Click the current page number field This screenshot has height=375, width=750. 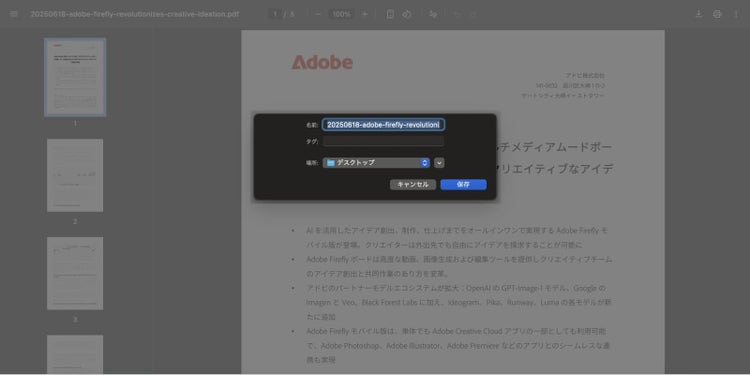(275, 14)
